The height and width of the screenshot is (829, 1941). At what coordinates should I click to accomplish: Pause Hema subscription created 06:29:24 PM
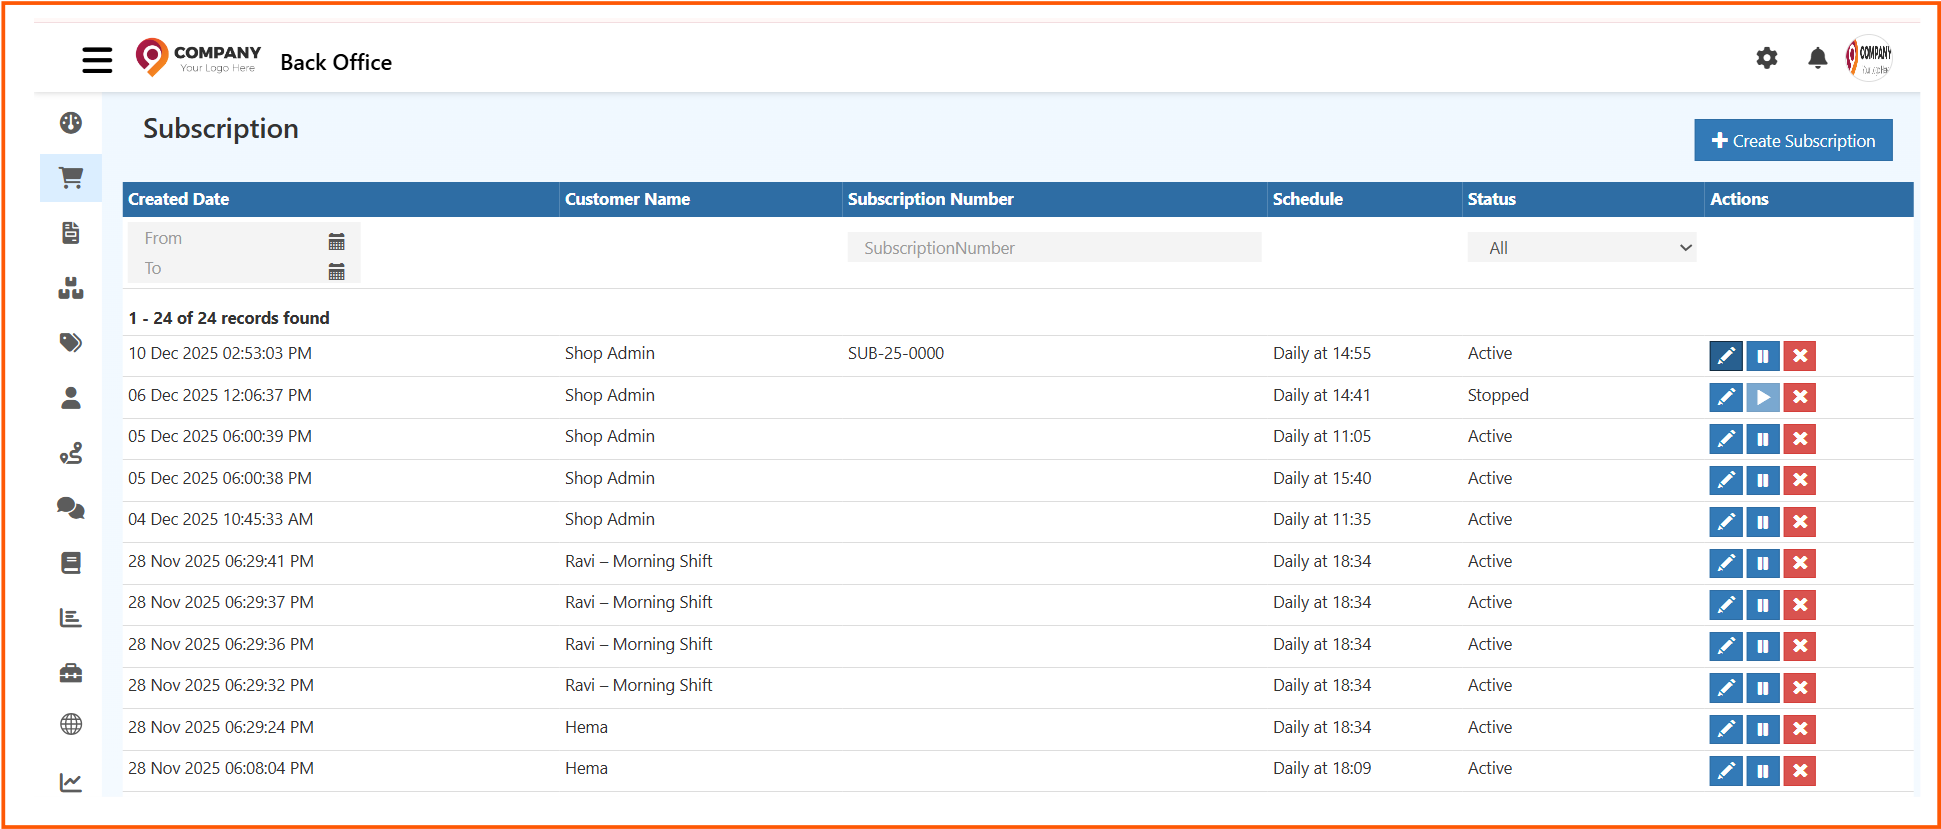coord(1763,729)
